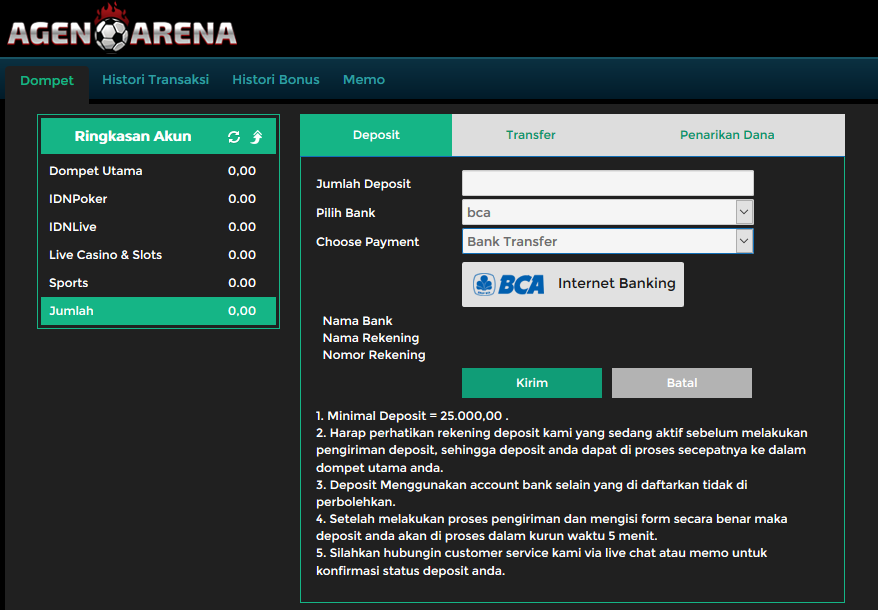Select the Dompet Utama row
The image size is (878, 610).
pos(158,171)
